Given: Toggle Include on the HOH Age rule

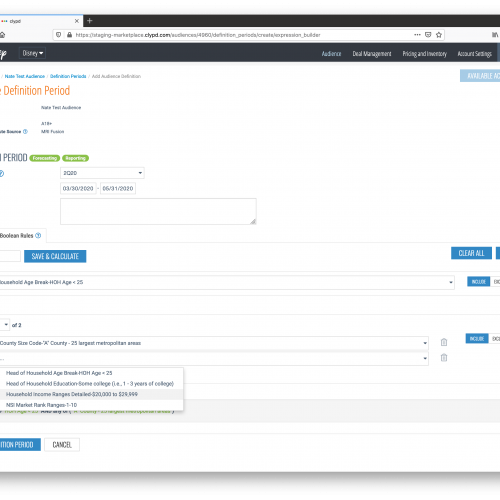Looking at the screenshot, I should (x=478, y=282).
